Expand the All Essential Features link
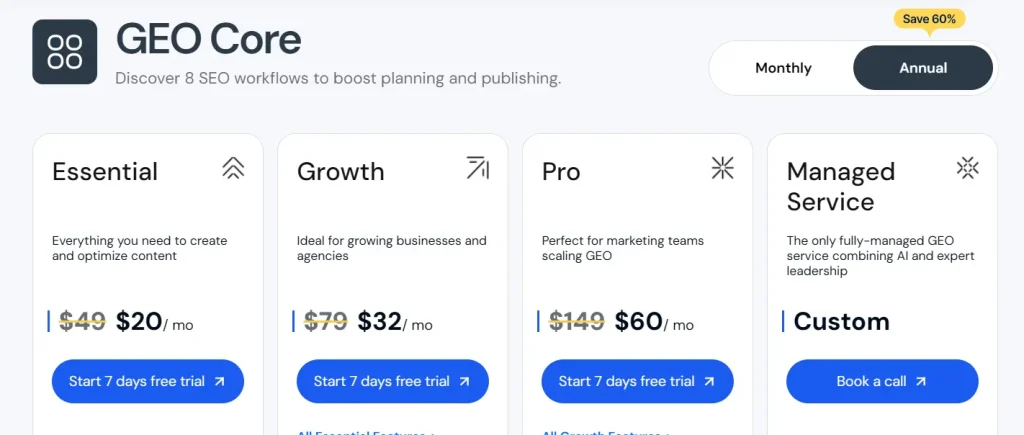The width and height of the screenshot is (1024, 435). [x=367, y=432]
